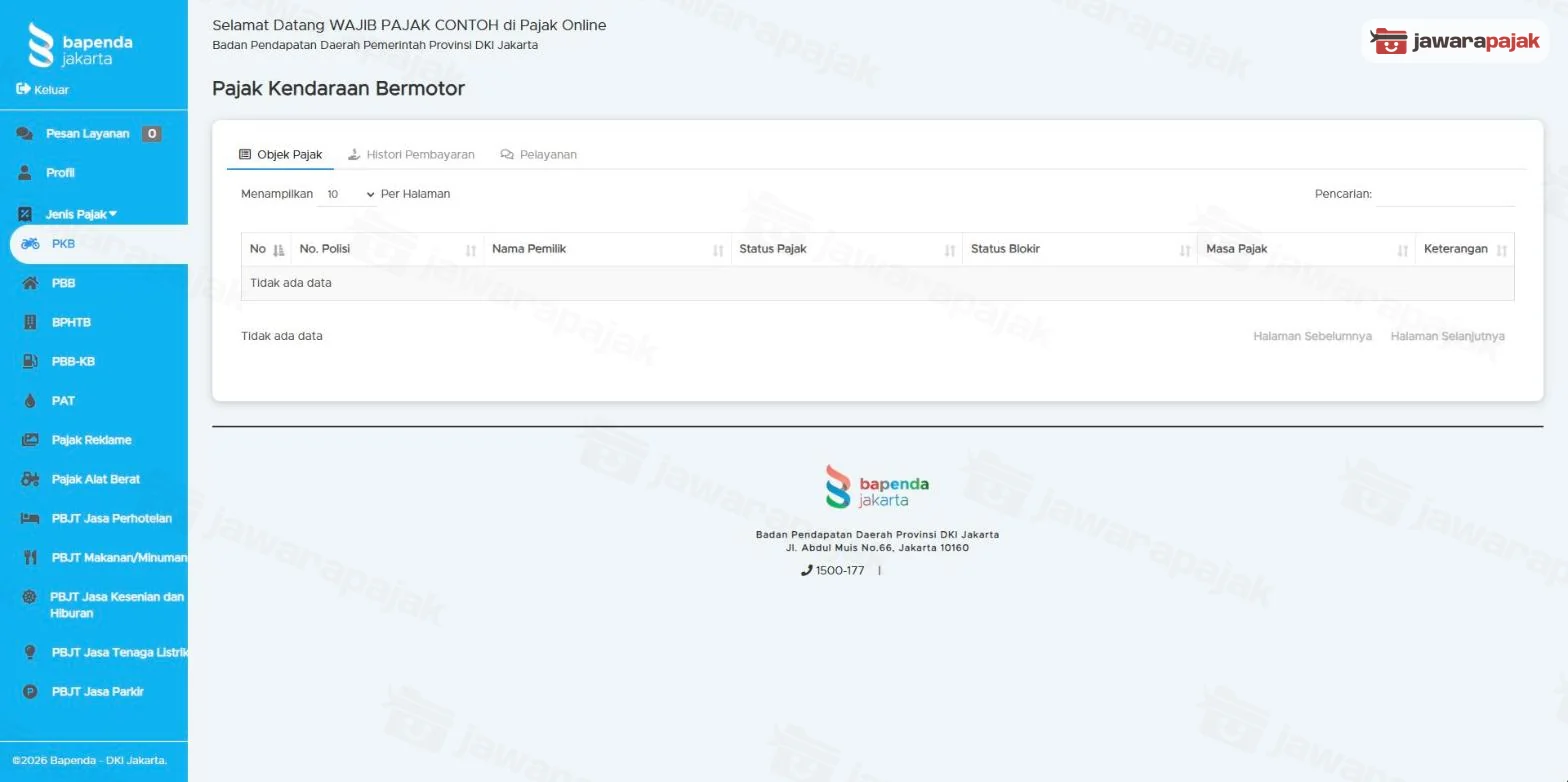Open the Pelayanan tab
This screenshot has height=782, width=1568.
tap(538, 155)
